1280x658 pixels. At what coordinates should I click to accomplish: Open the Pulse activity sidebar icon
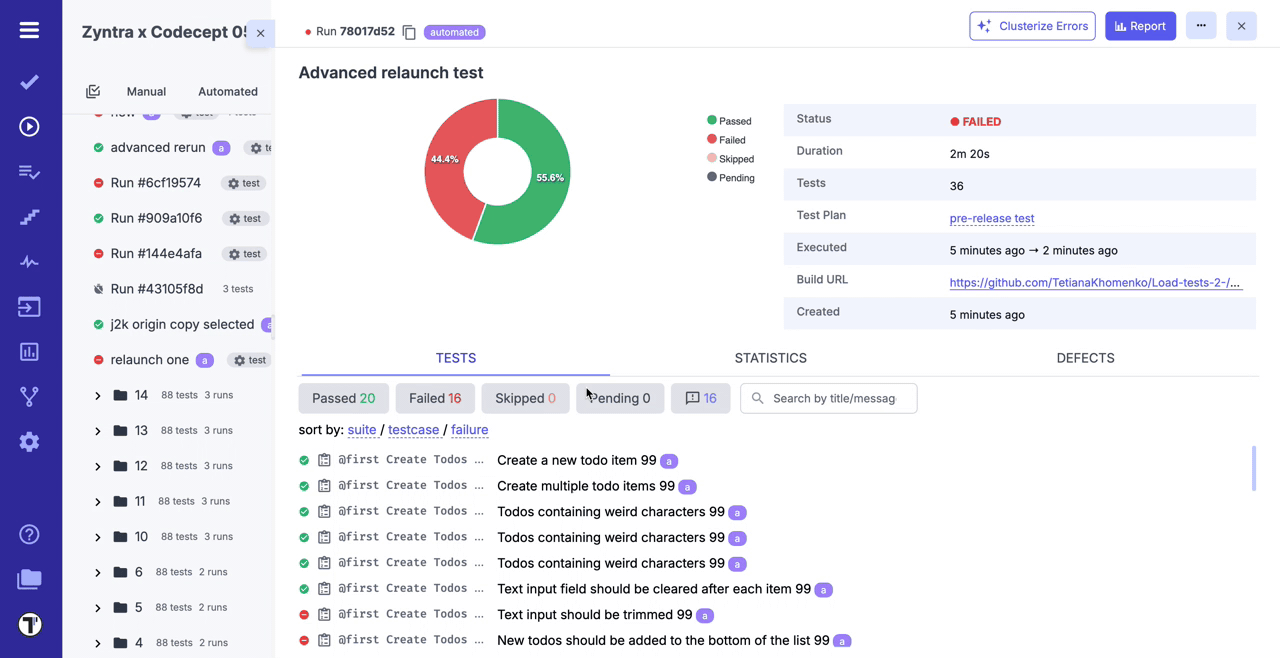(x=29, y=262)
